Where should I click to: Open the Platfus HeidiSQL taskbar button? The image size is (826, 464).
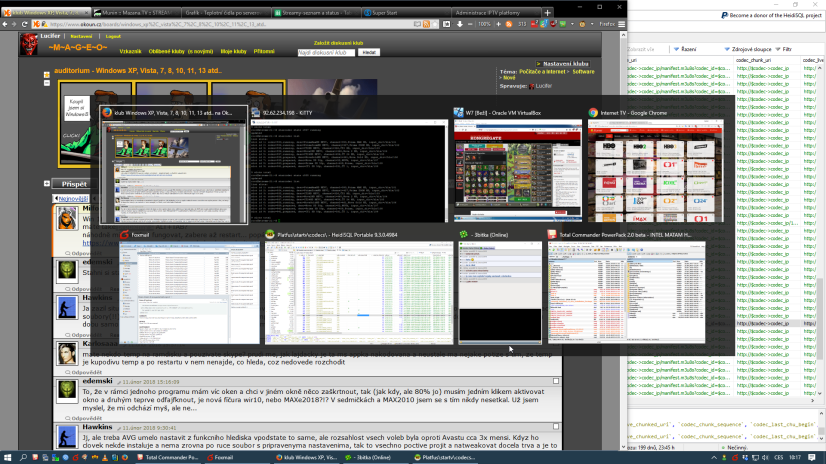[445, 458]
